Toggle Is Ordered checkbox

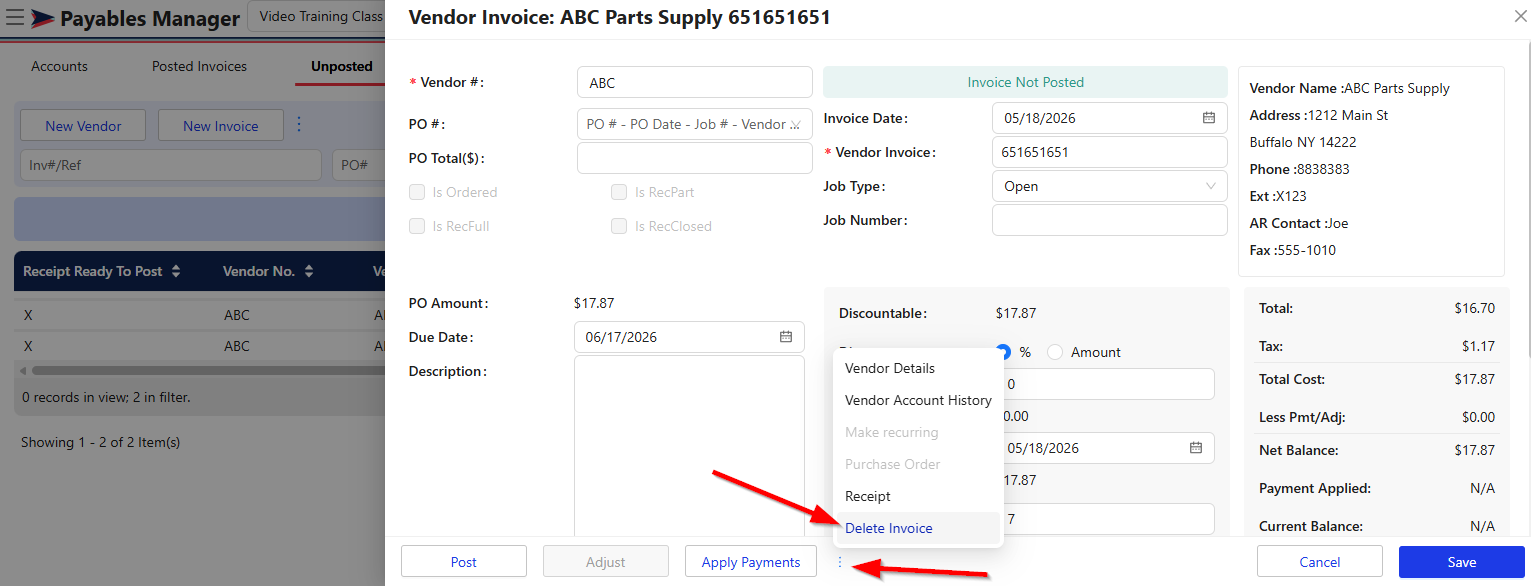coord(417,192)
